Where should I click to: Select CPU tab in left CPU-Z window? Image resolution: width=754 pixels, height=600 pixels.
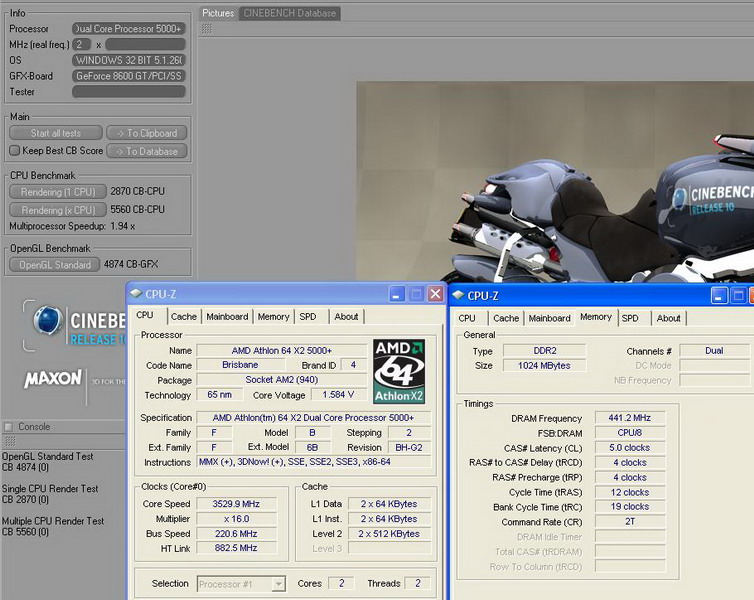click(x=145, y=315)
